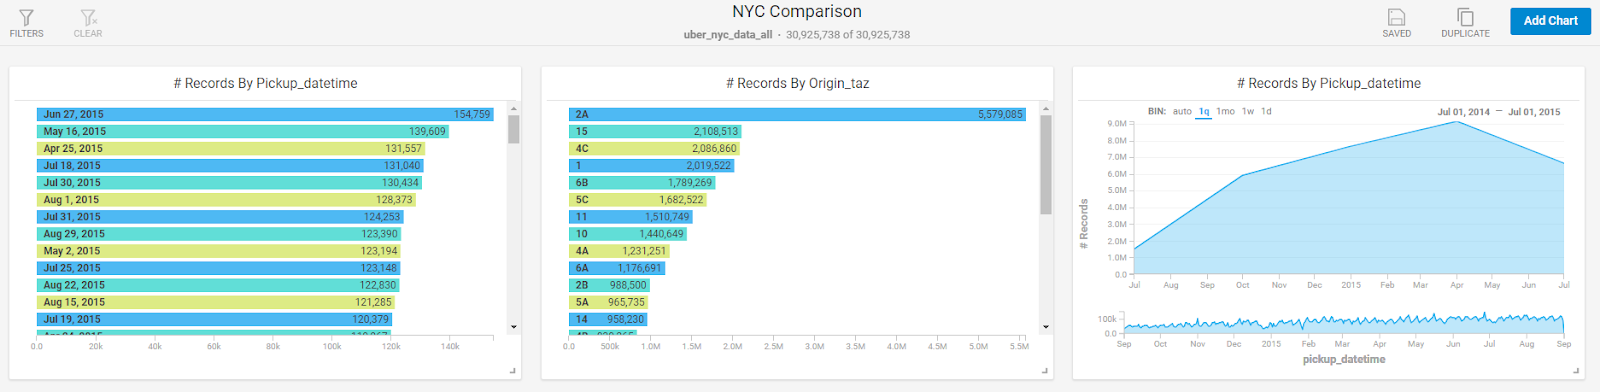This screenshot has height=392, width=1600.
Task: Set bin to auto
Action: click(x=1182, y=111)
